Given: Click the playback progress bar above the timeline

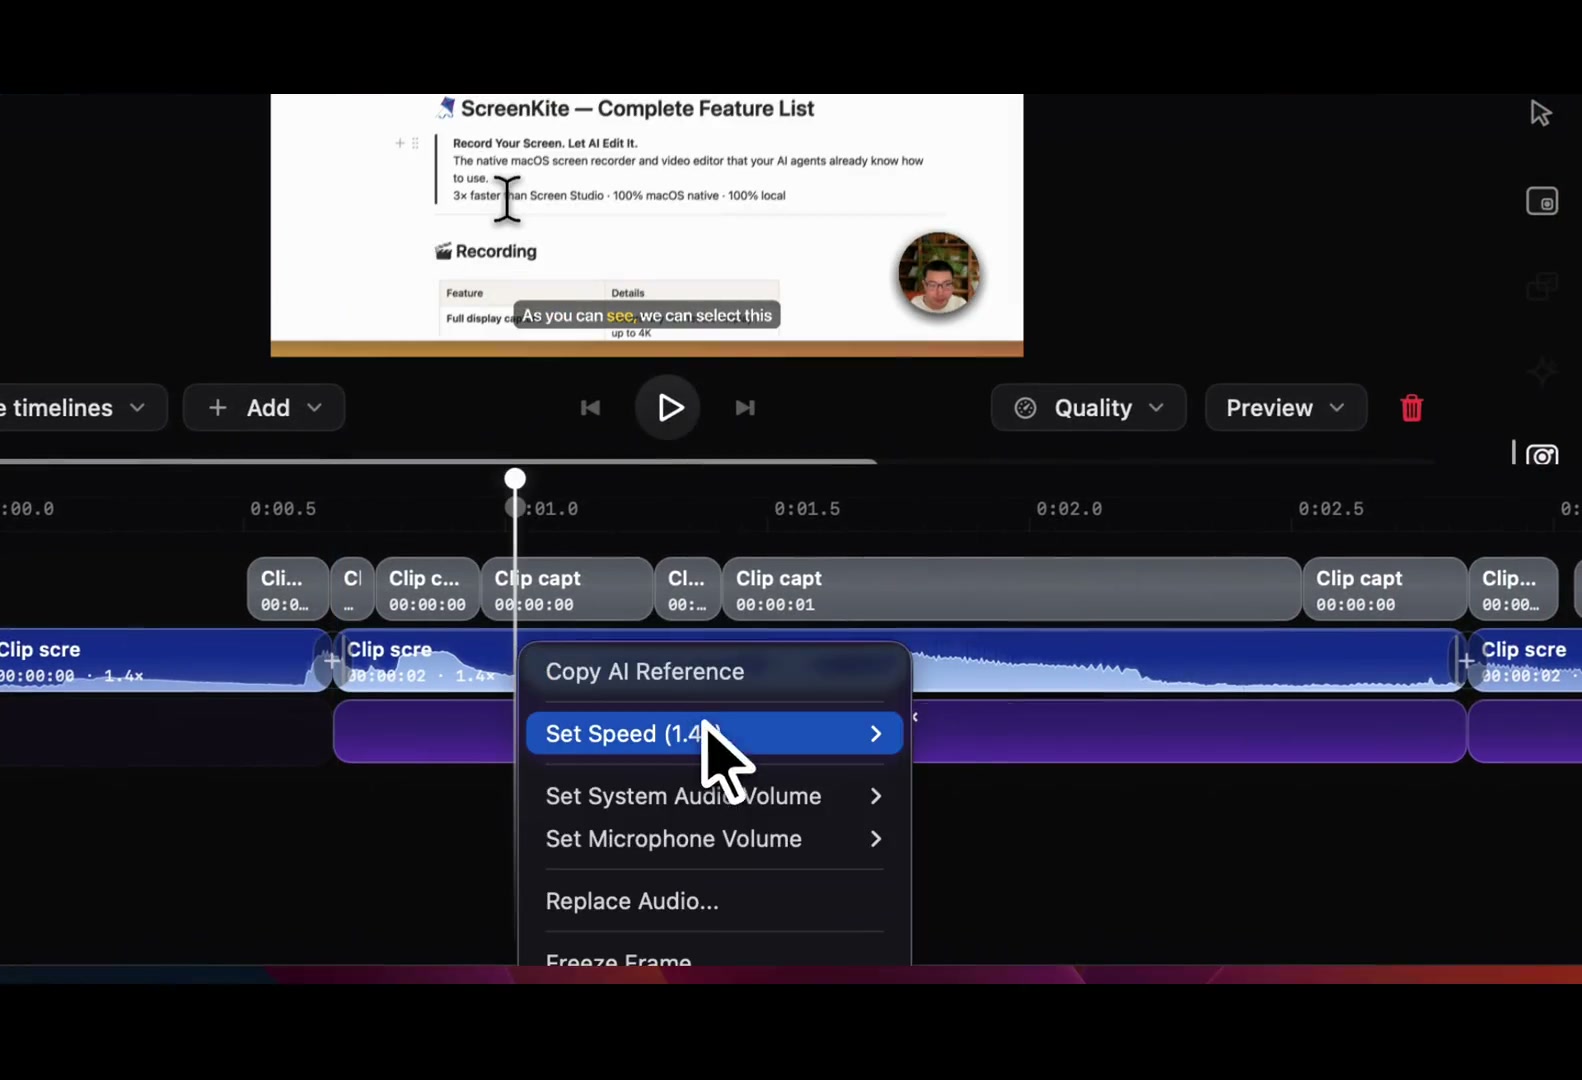Looking at the screenshot, I should pyautogui.click(x=438, y=461).
